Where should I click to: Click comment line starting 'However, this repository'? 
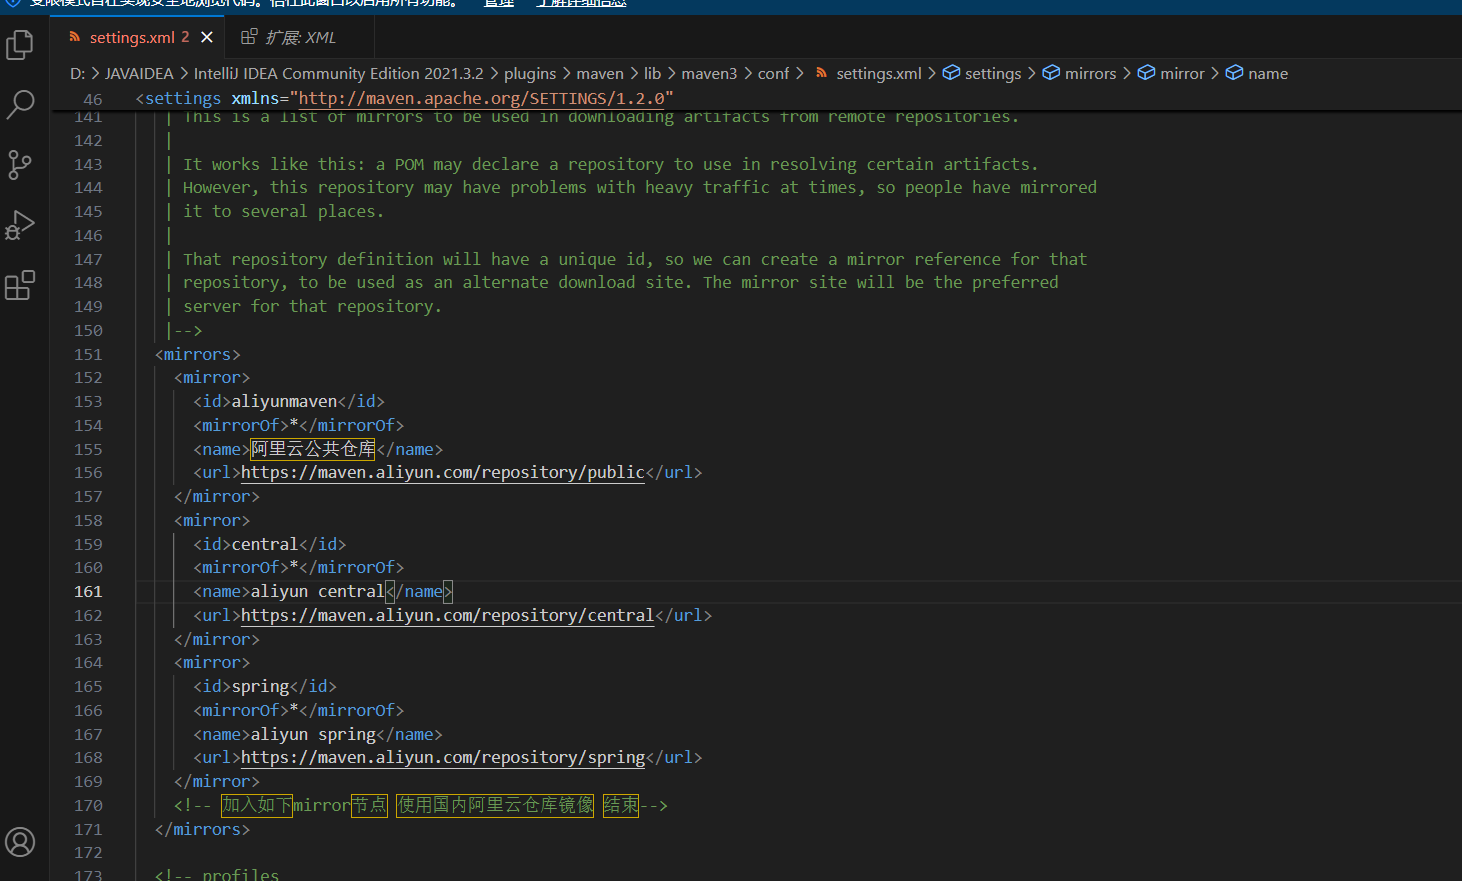(640, 187)
